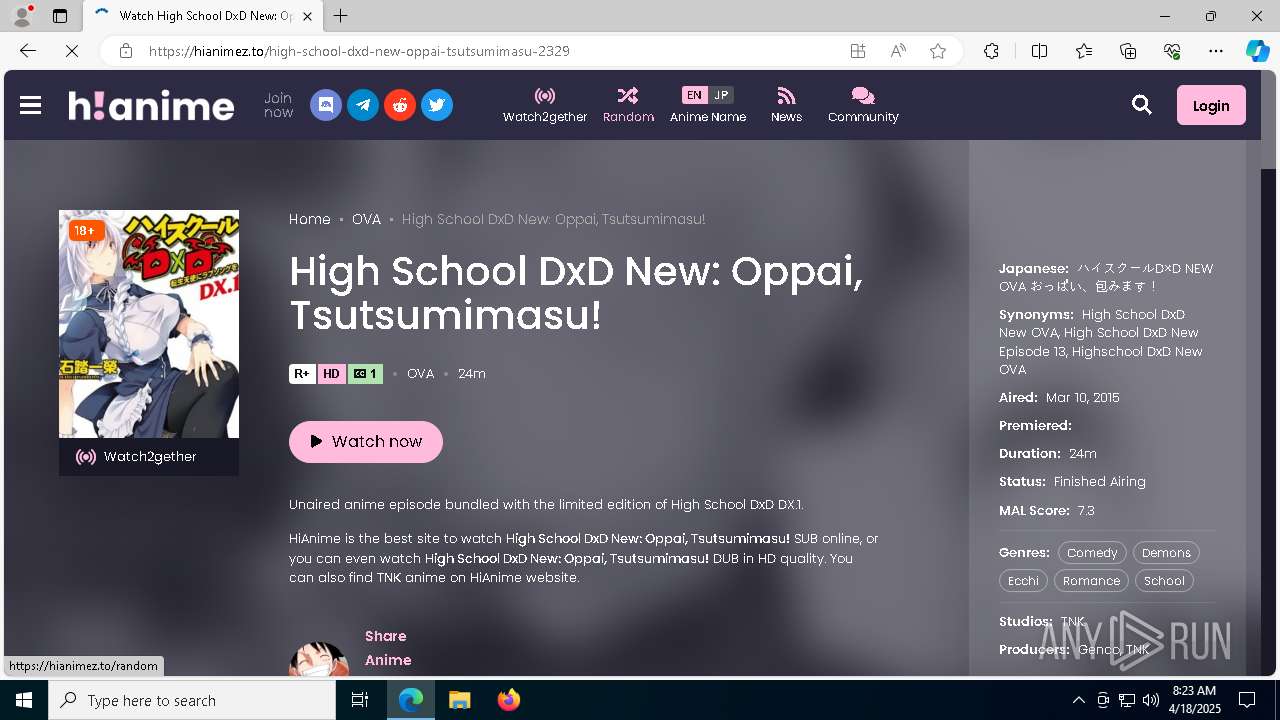Open Edge from the taskbar
The image size is (1280, 720).
[x=411, y=700]
